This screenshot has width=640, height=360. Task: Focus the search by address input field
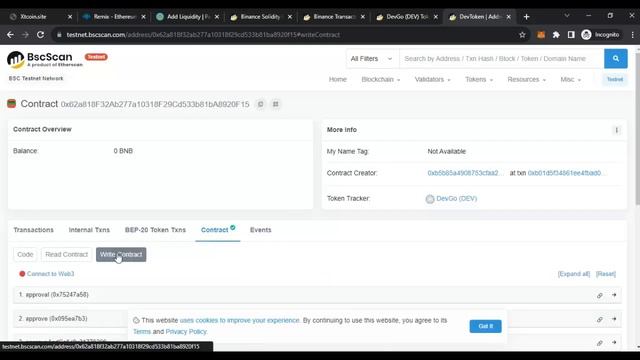(x=501, y=59)
